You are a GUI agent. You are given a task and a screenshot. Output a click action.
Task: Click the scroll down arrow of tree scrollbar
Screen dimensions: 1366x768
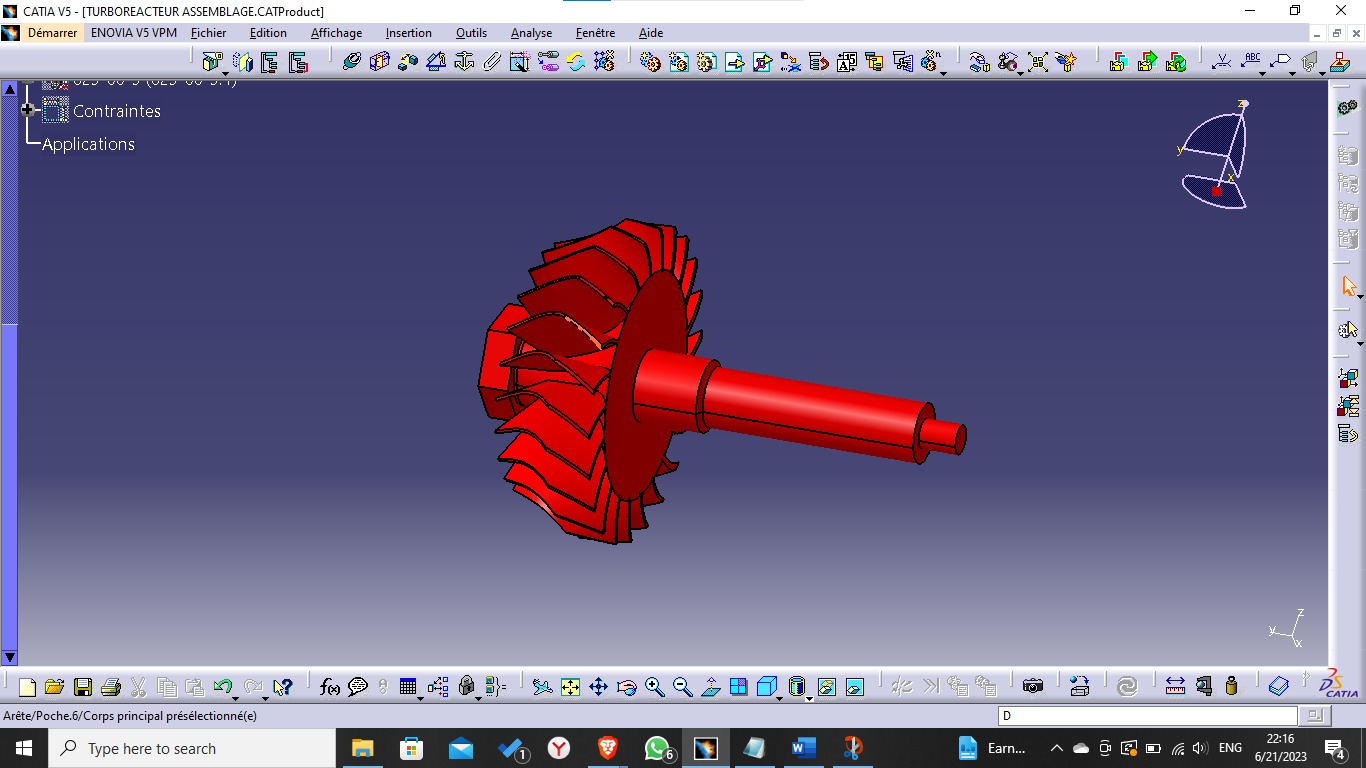click(10, 658)
